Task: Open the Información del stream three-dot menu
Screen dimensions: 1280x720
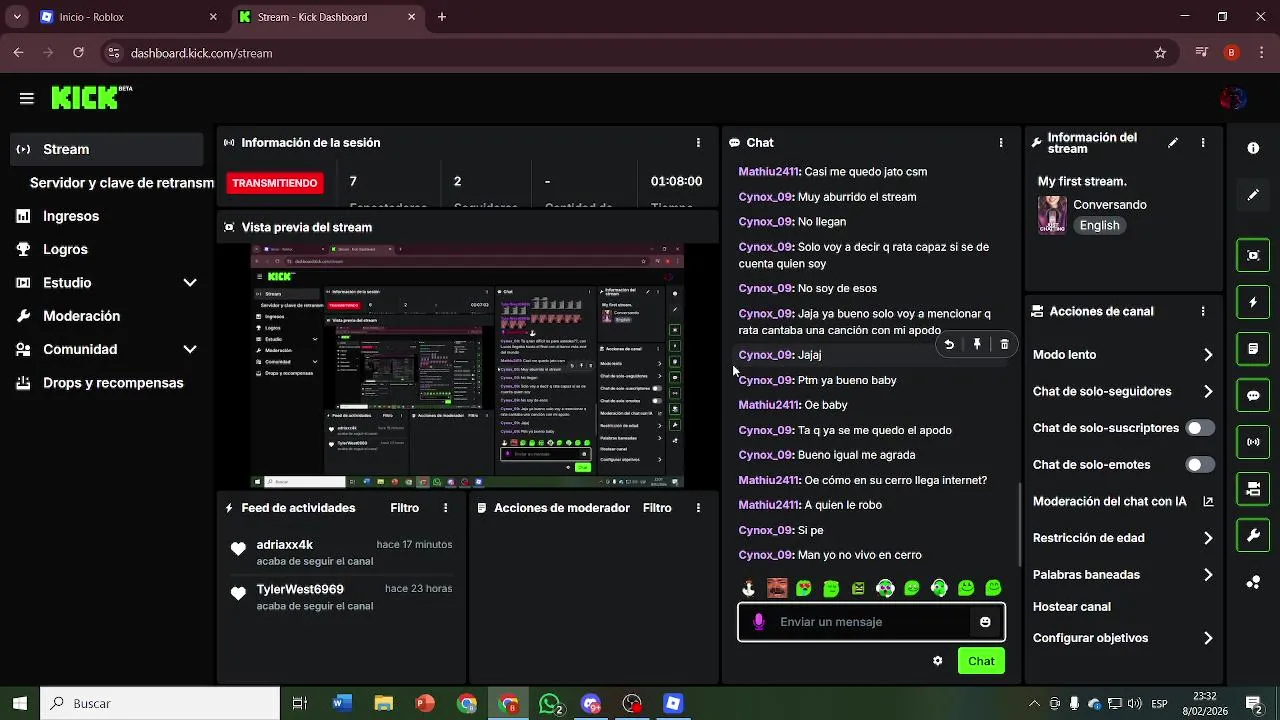Action: tap(1203, 143)
